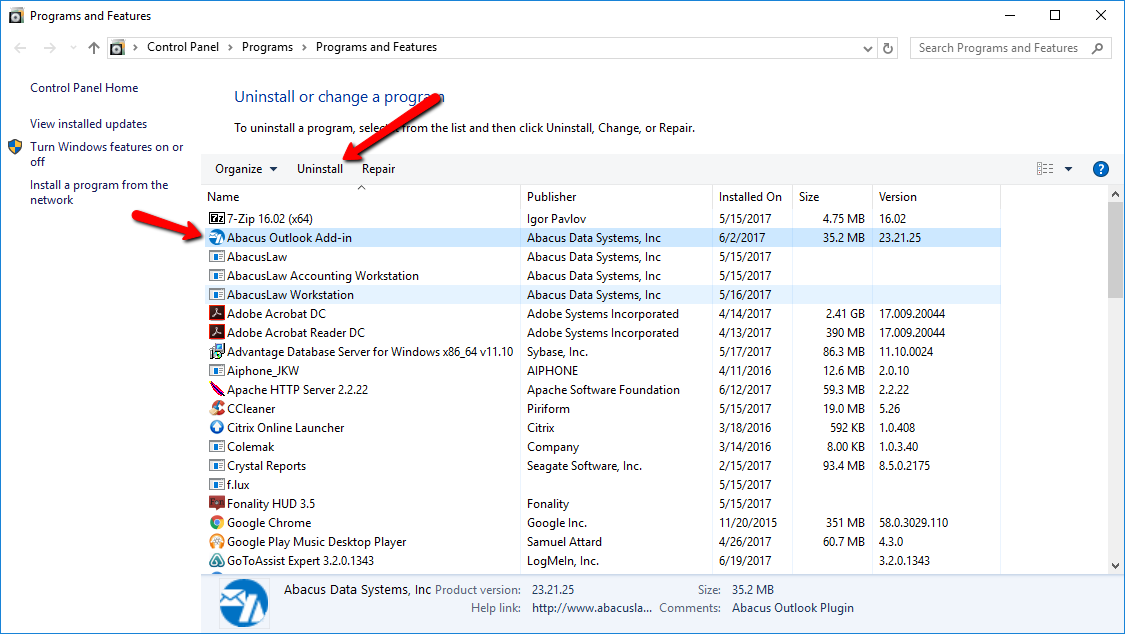The image size is (1125, 634).
Task: Sort by the Version column header
Action: (936, 197)
